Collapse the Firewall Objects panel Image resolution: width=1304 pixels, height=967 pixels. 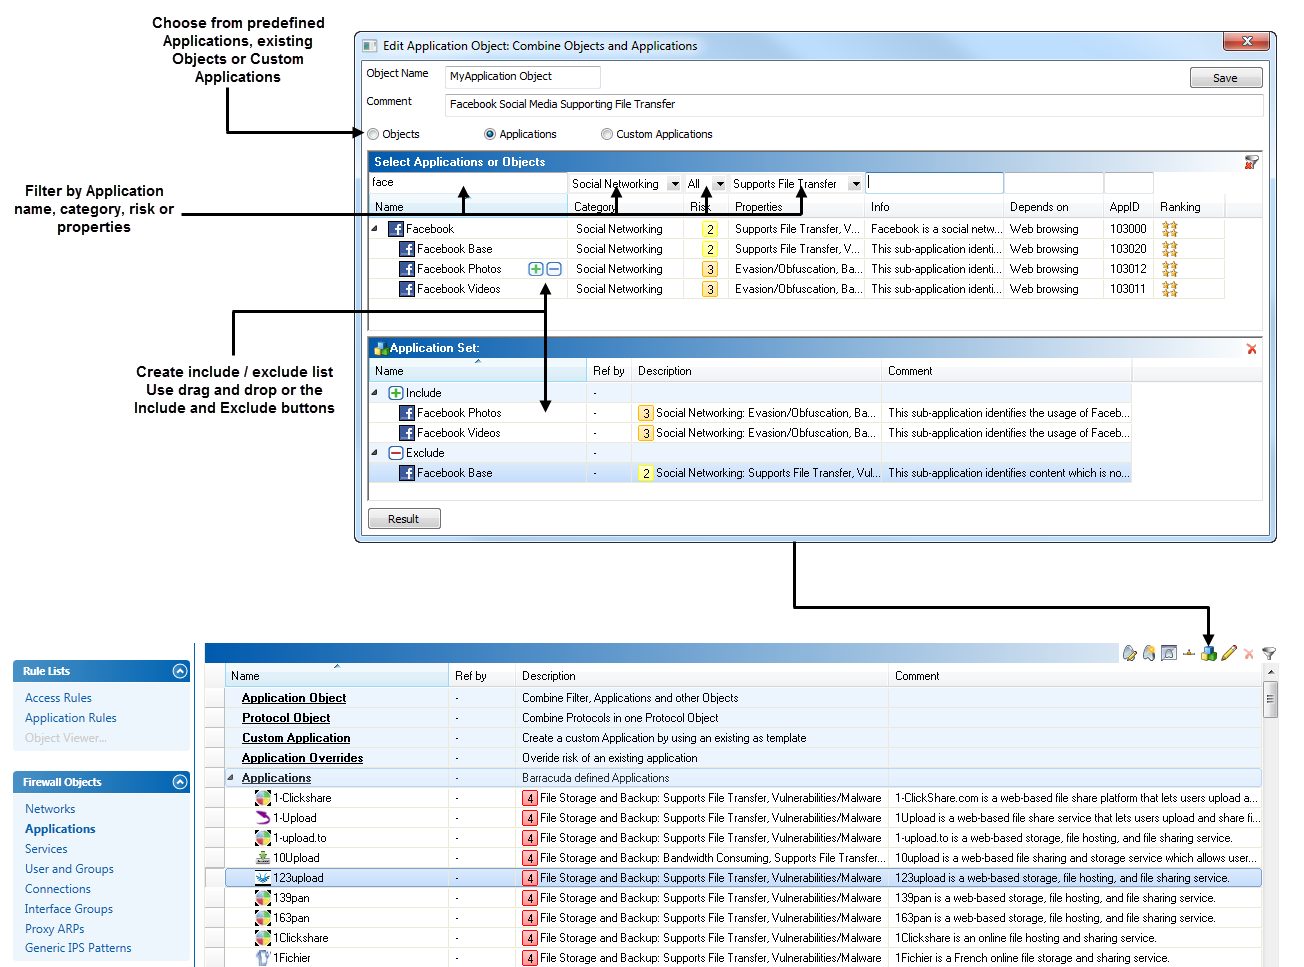click(180, 782)
